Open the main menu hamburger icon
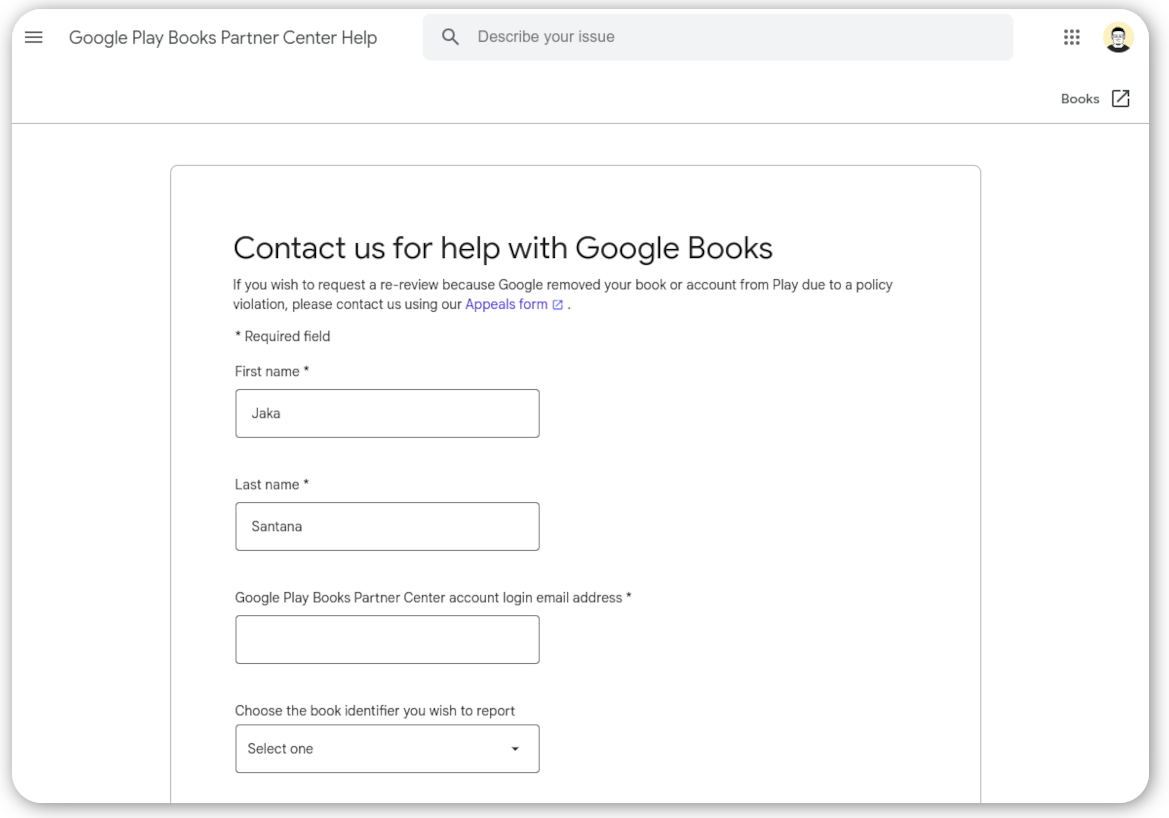The image size is (1169, 818). pyautogui.click(x=34, y=38)
